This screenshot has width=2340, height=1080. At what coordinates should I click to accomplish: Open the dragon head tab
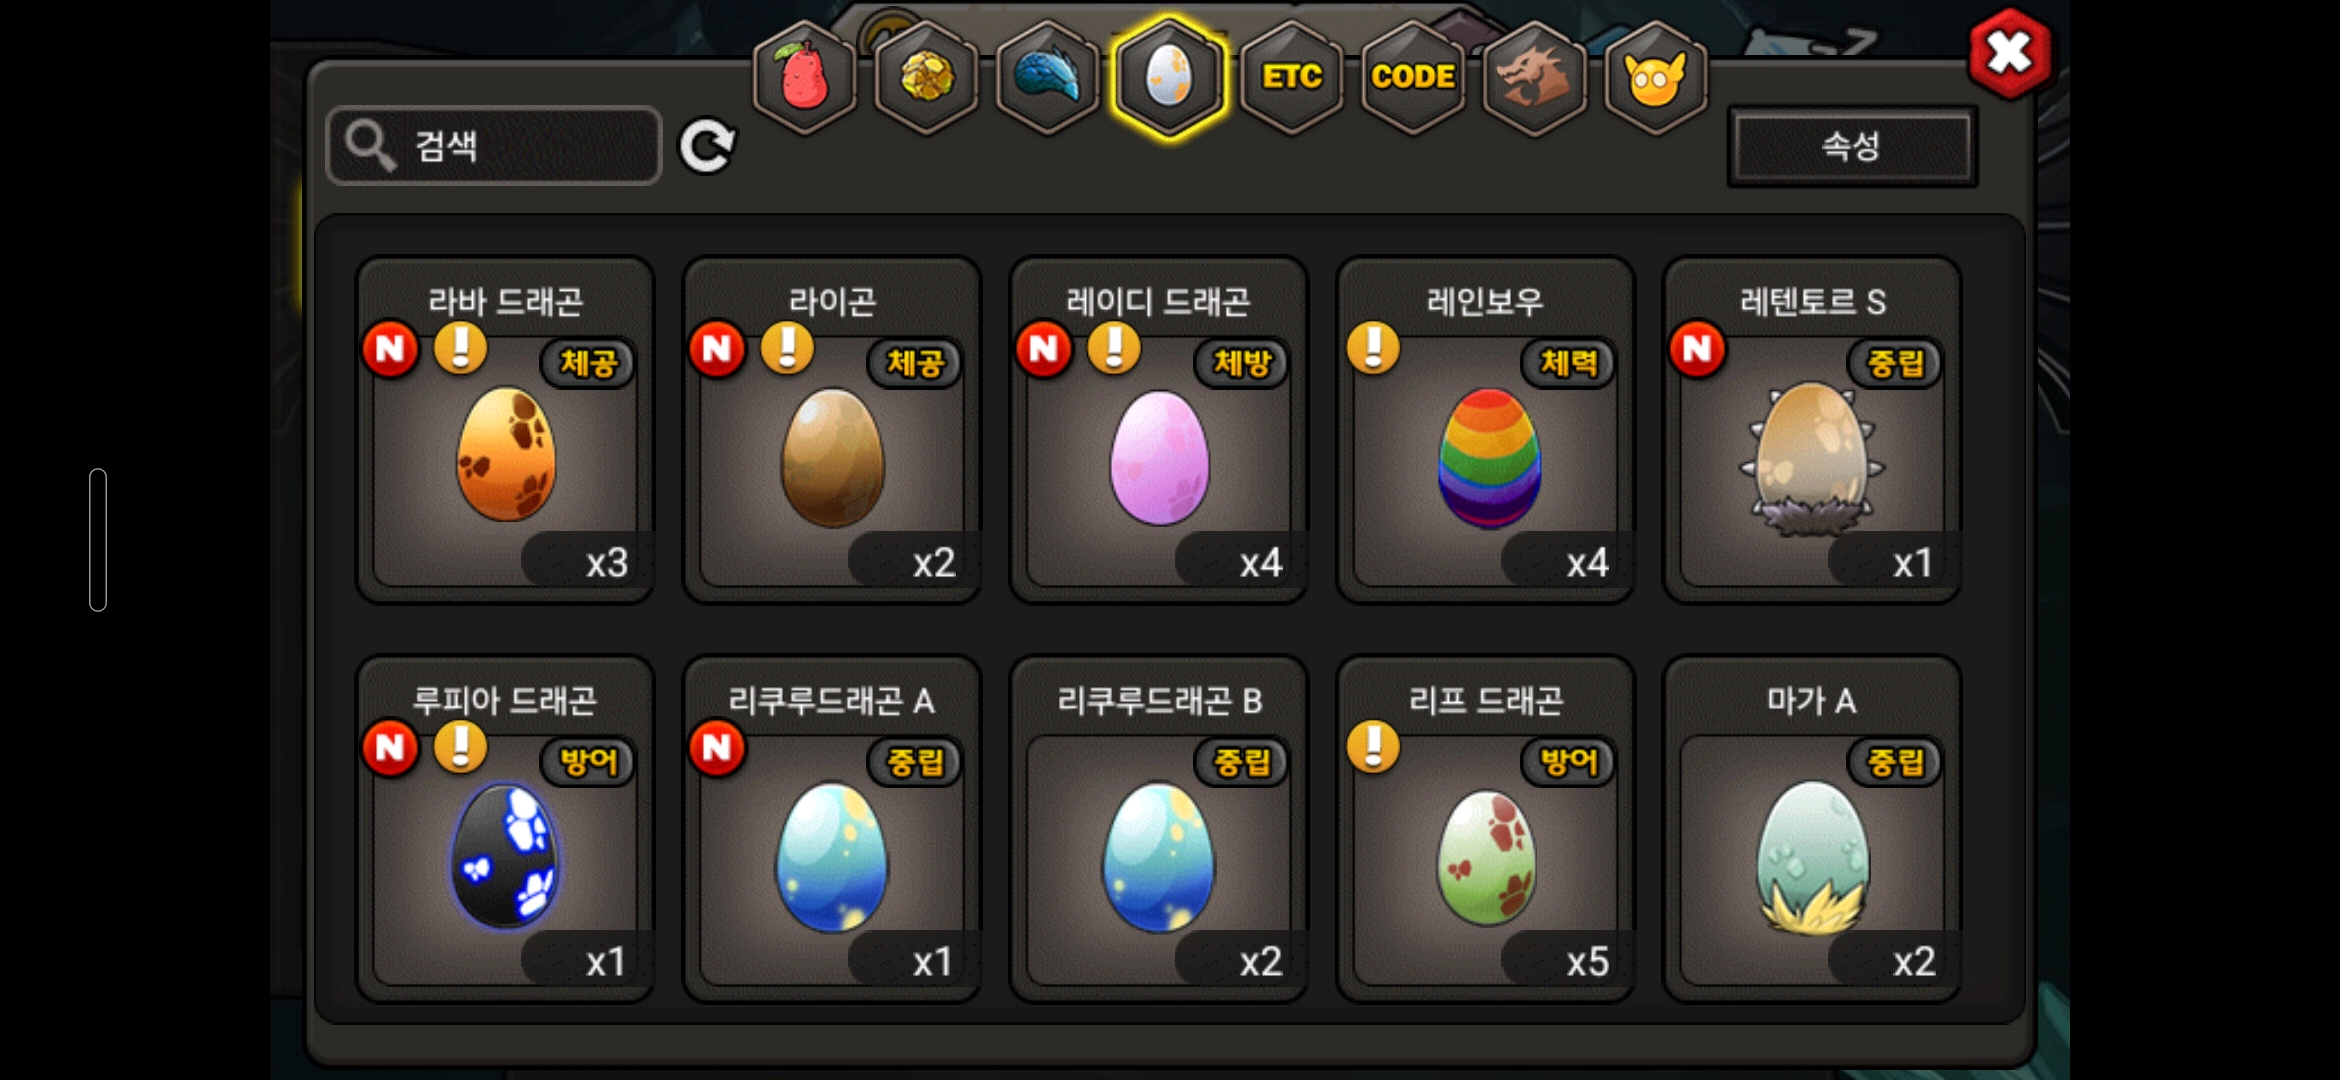coord(1534,78)
